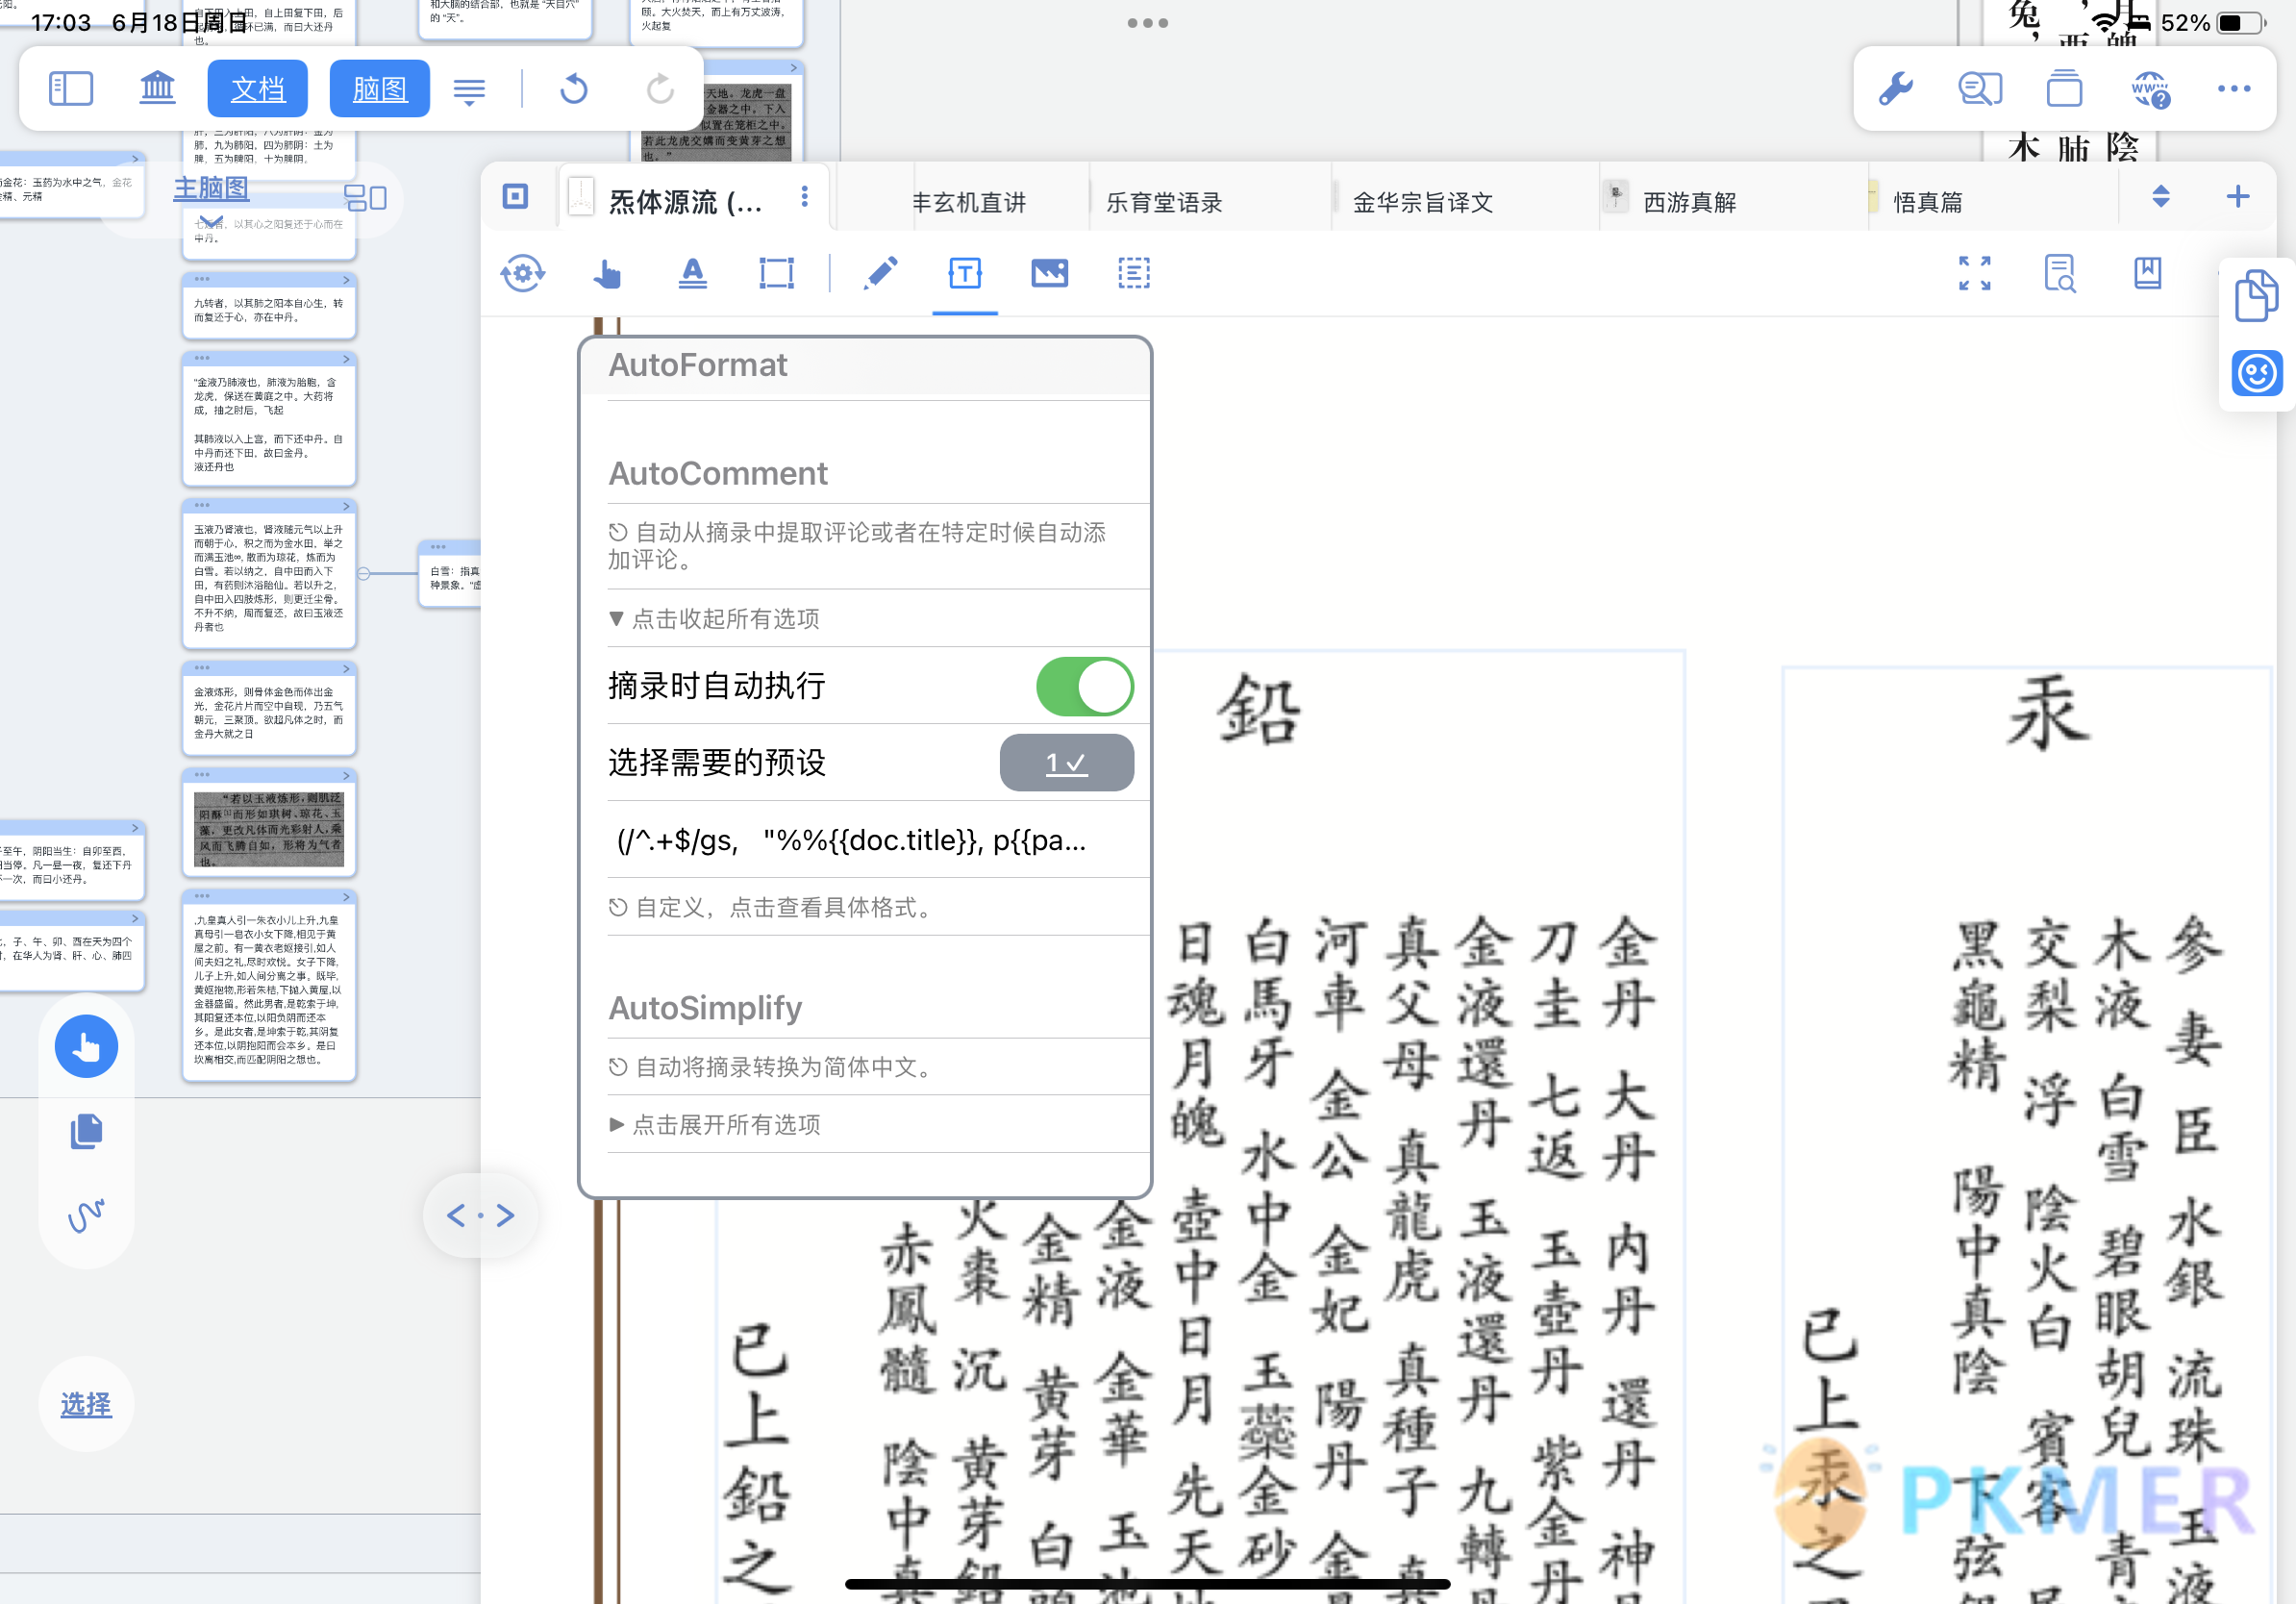The height and width of the screenshot is (1604, 2296).
Task: Select the focus target tool
Action: point(523,272)
